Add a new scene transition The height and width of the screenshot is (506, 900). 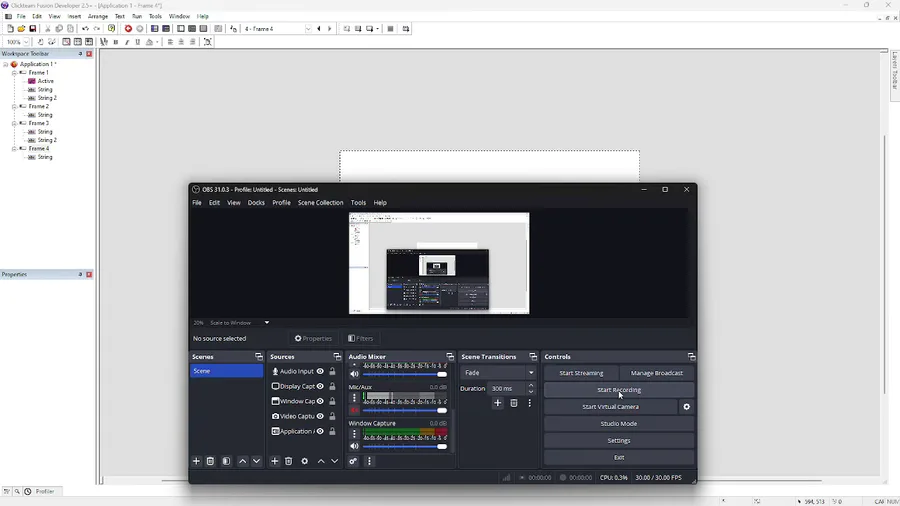[x=498, y=403]
